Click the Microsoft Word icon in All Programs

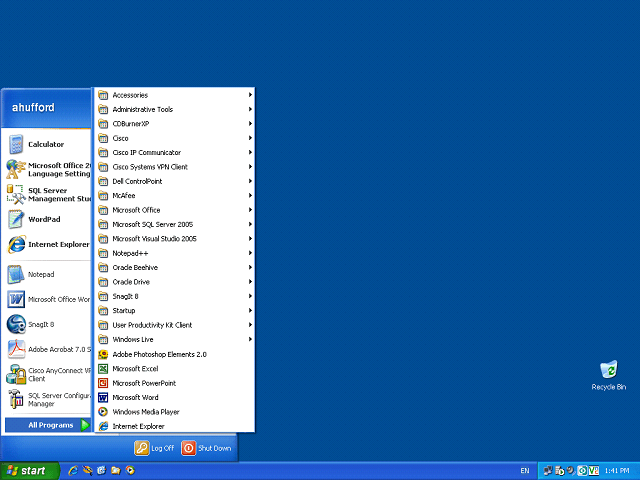point(103,398)
